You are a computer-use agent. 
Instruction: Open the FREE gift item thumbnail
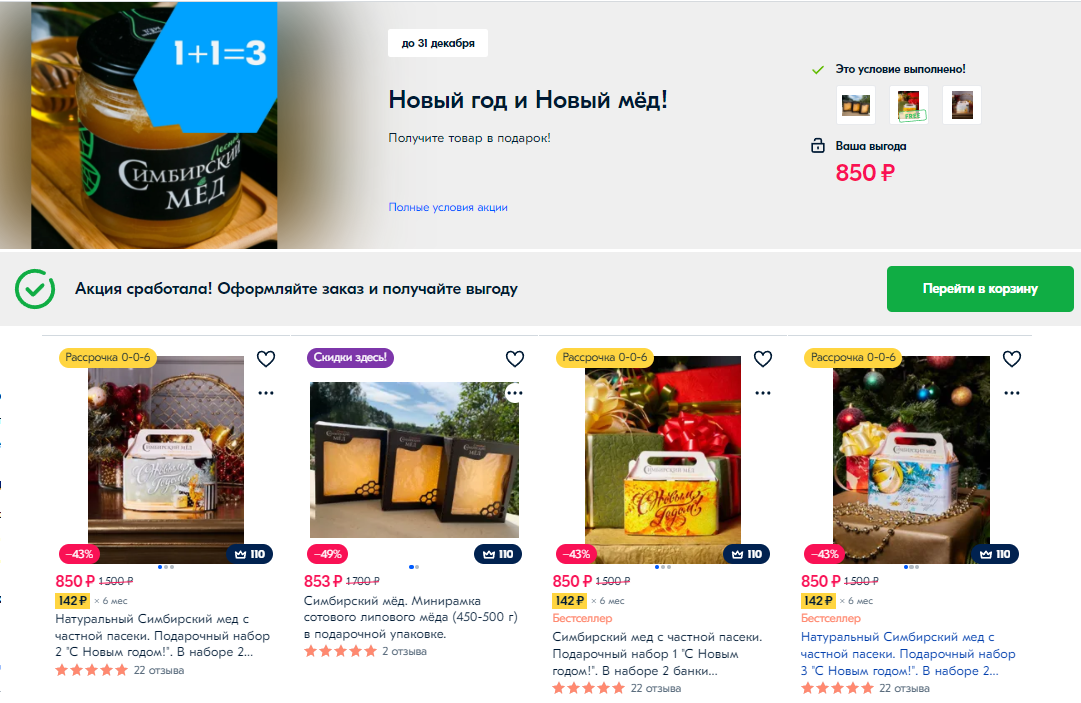909,105
